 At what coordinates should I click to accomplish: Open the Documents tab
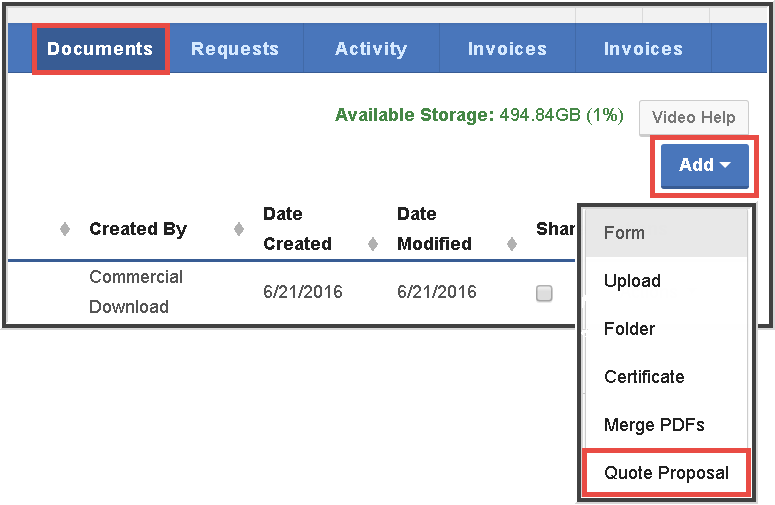point(100,48)
